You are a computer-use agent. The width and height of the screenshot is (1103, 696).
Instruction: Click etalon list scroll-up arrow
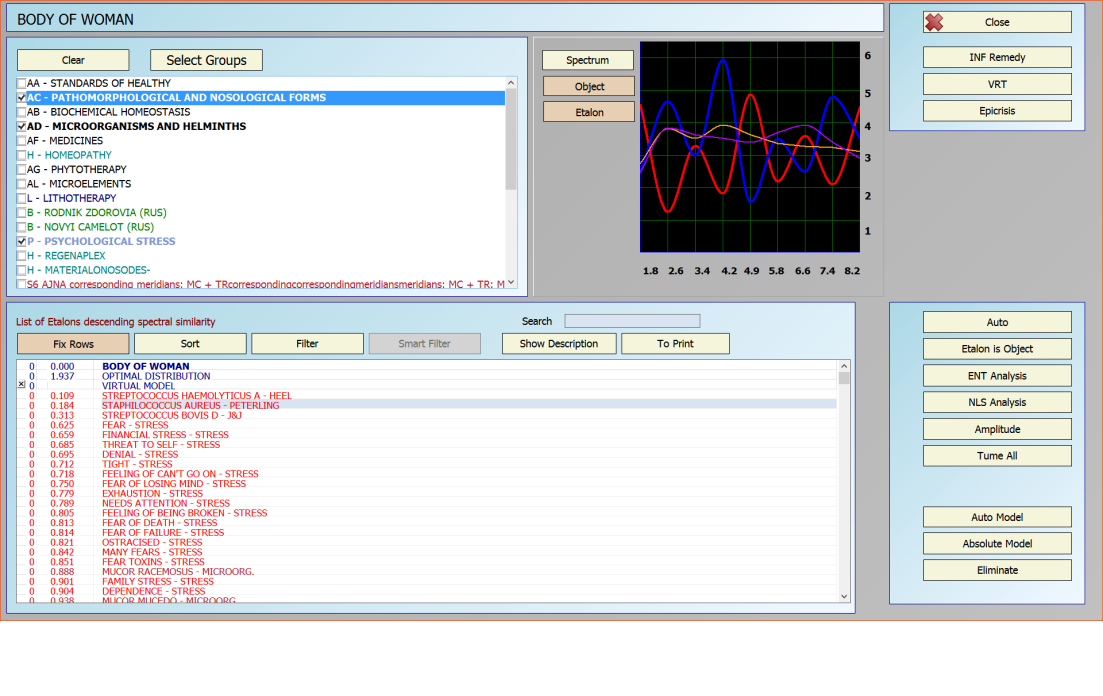(x=844, y=366)
